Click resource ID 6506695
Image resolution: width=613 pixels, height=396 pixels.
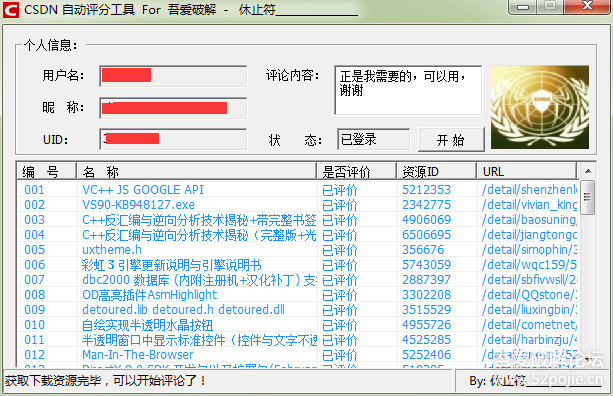click(x=427, y=235)
